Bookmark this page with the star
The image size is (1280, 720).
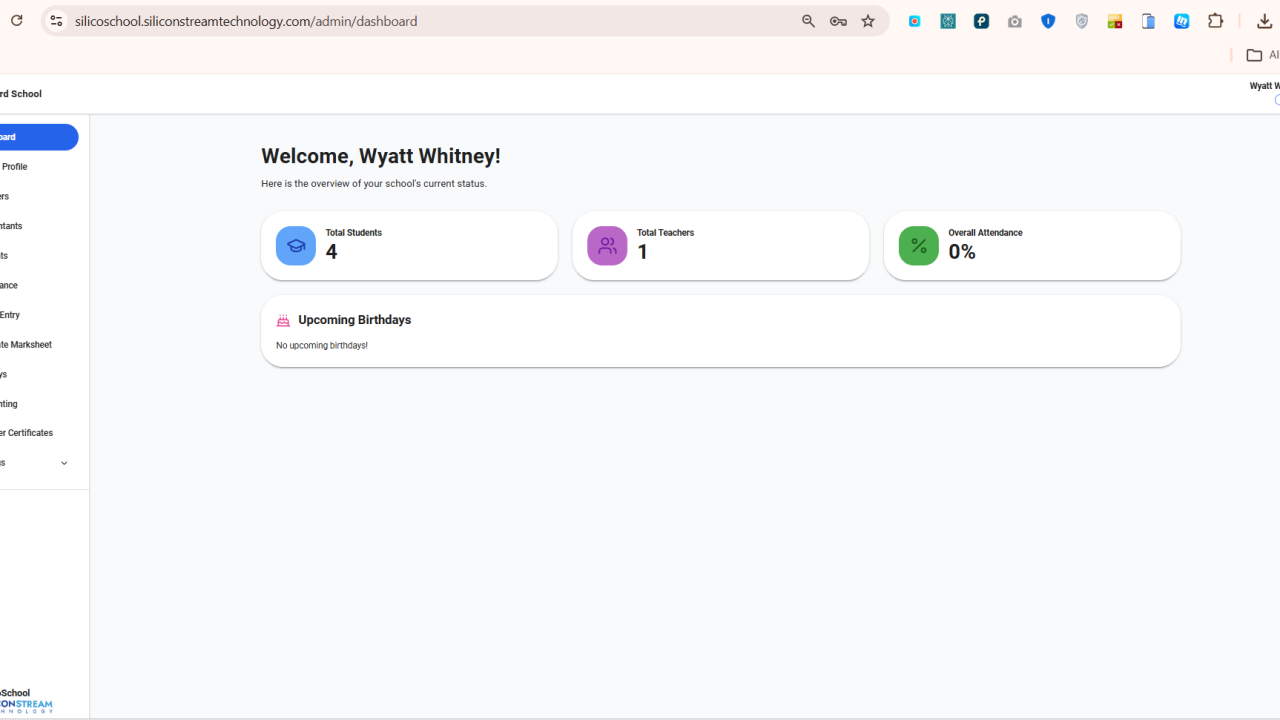coord(868,21)
